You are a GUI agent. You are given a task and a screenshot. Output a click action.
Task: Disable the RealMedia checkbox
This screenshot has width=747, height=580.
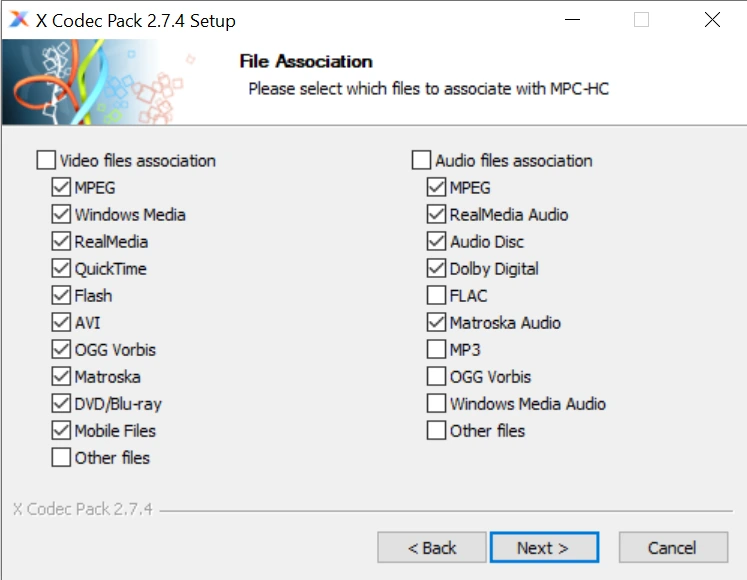(61, 242)
